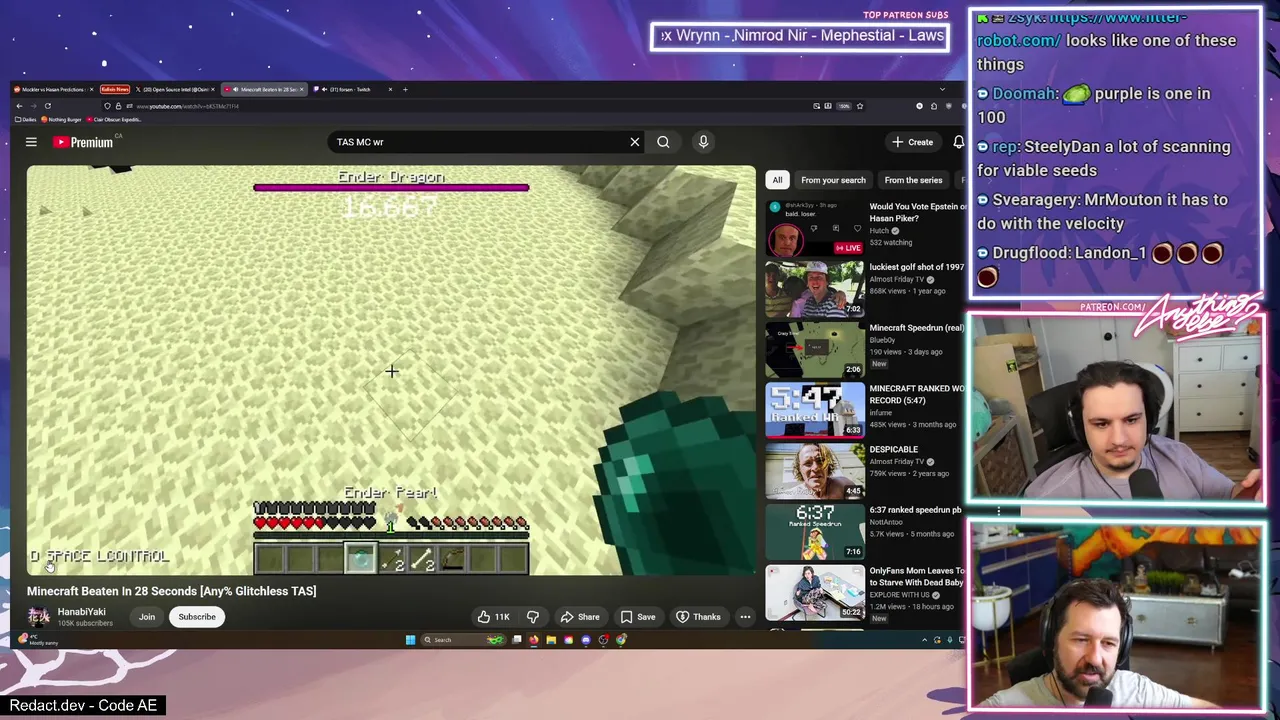Open the YouTube notifications bell
Viewport: 1280px width, 720px height.
[959, 142]
